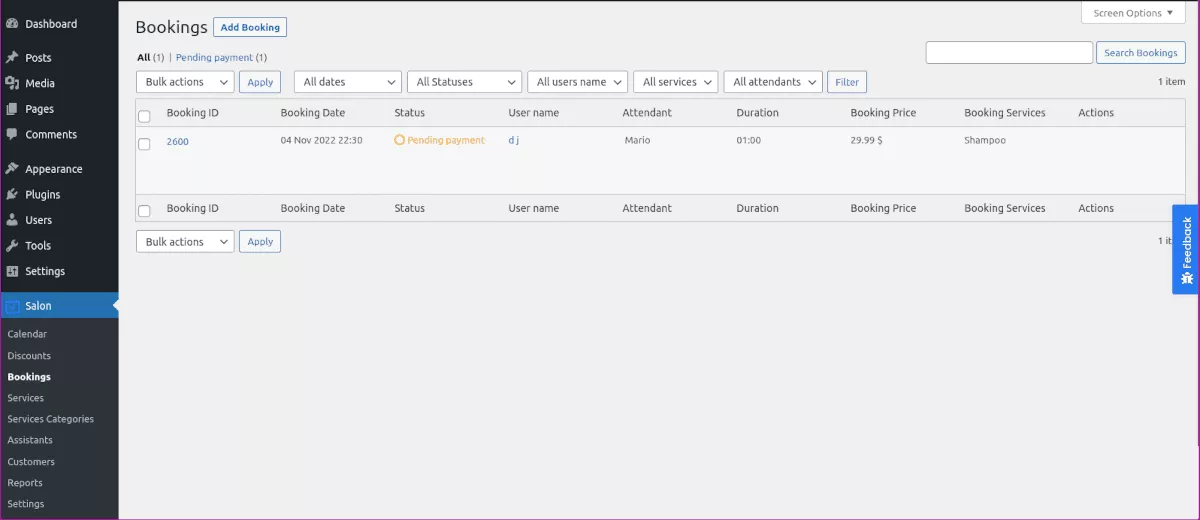Click the Dashboard icon in sidebar
Image resolution: width=1200 pixels, height=520 pixels.
coord(12,24)
